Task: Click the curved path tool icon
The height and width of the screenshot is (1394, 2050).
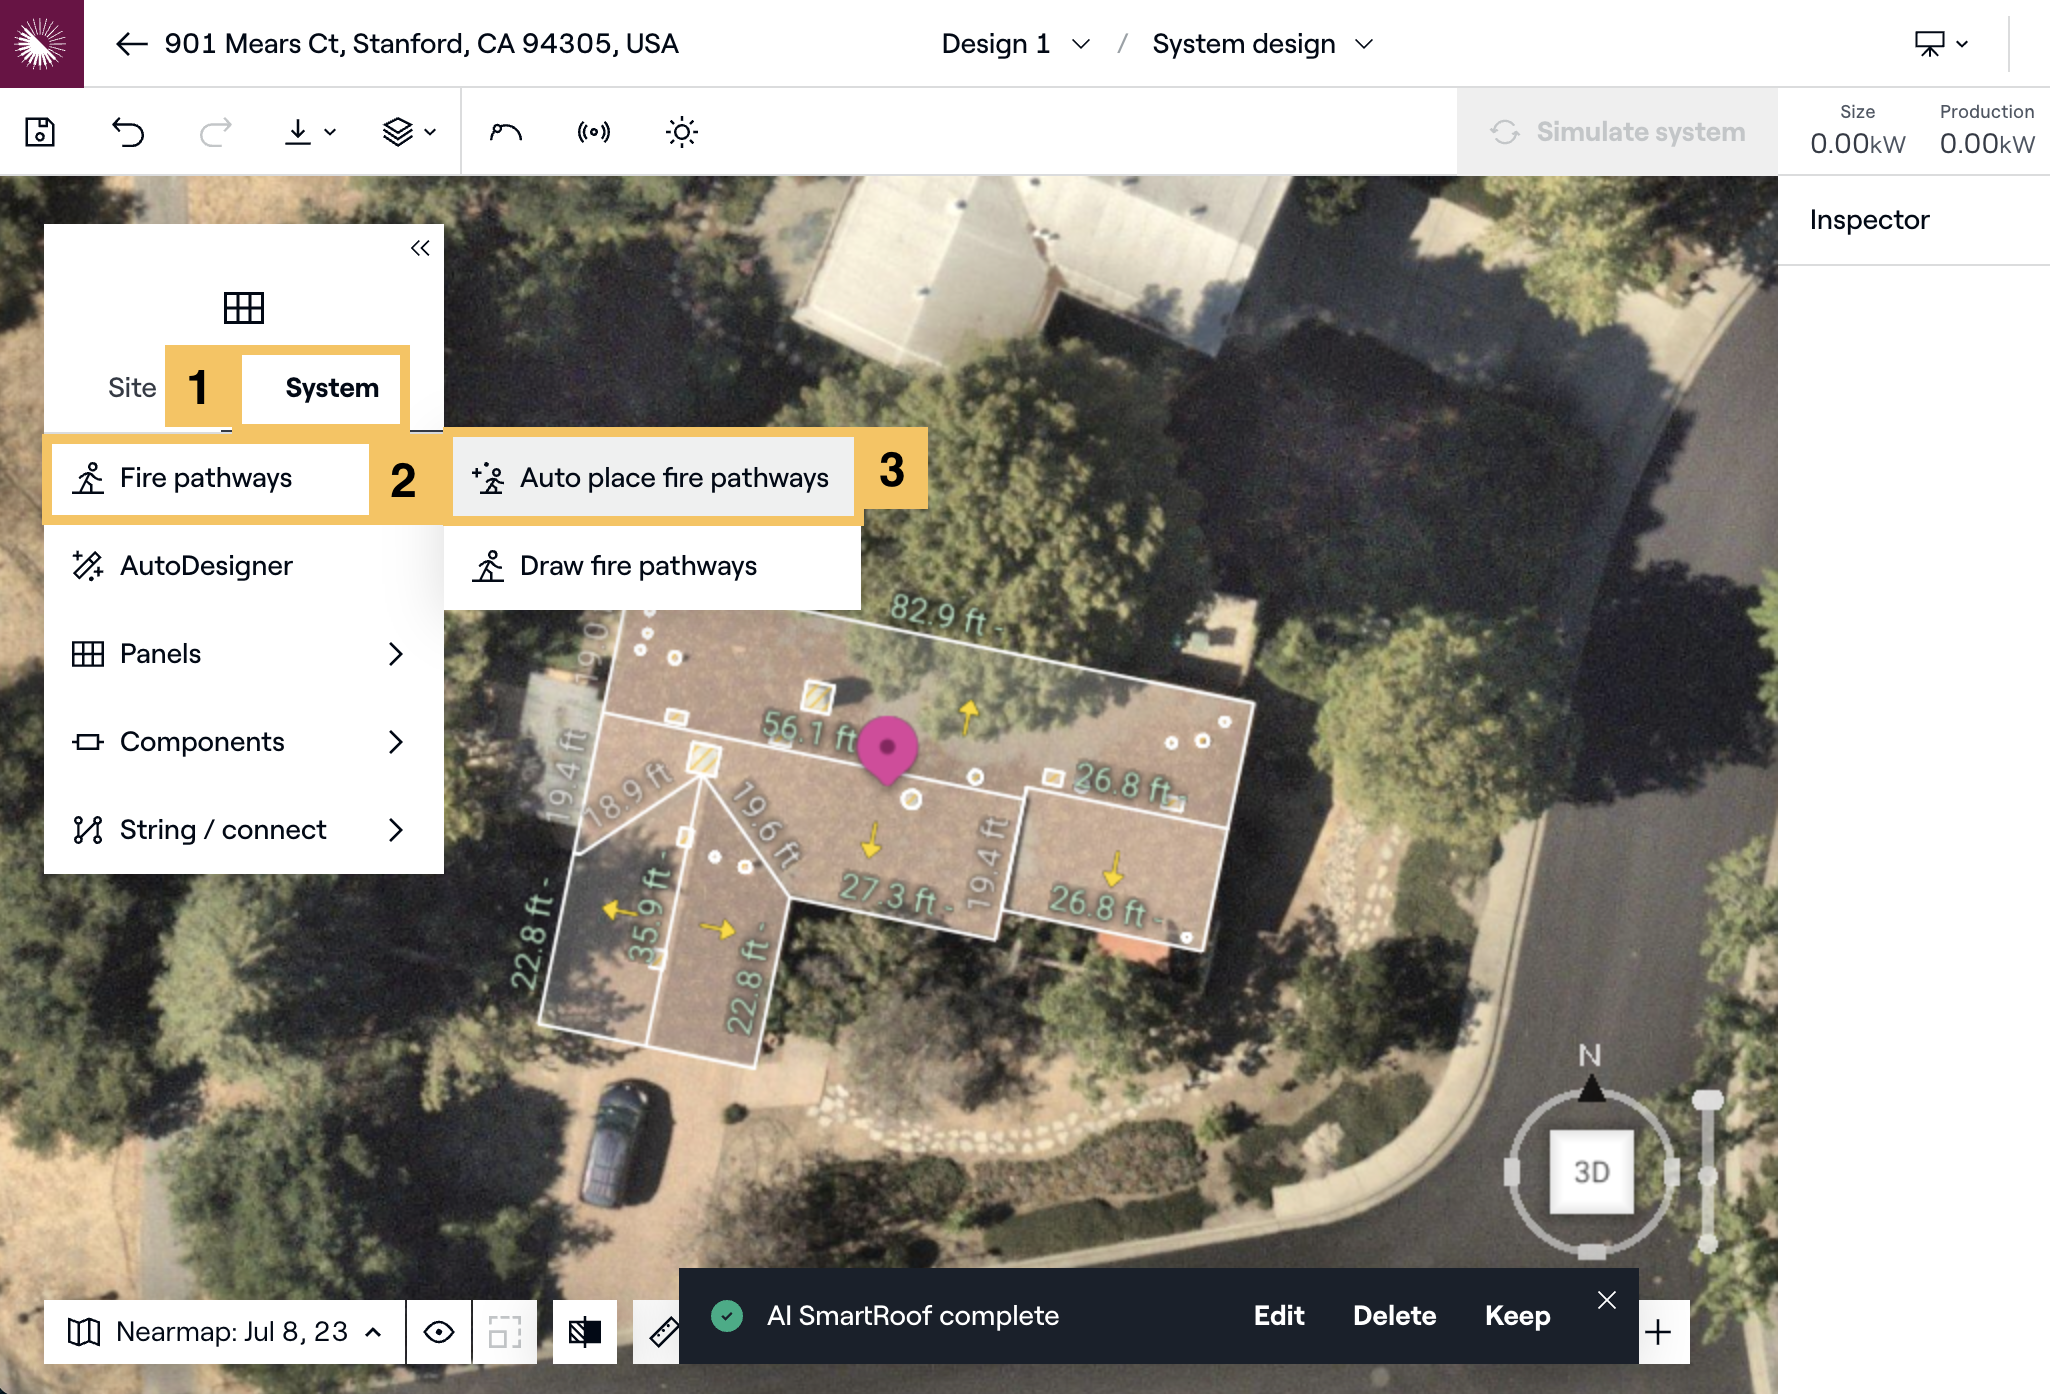Action: point(506,132)
